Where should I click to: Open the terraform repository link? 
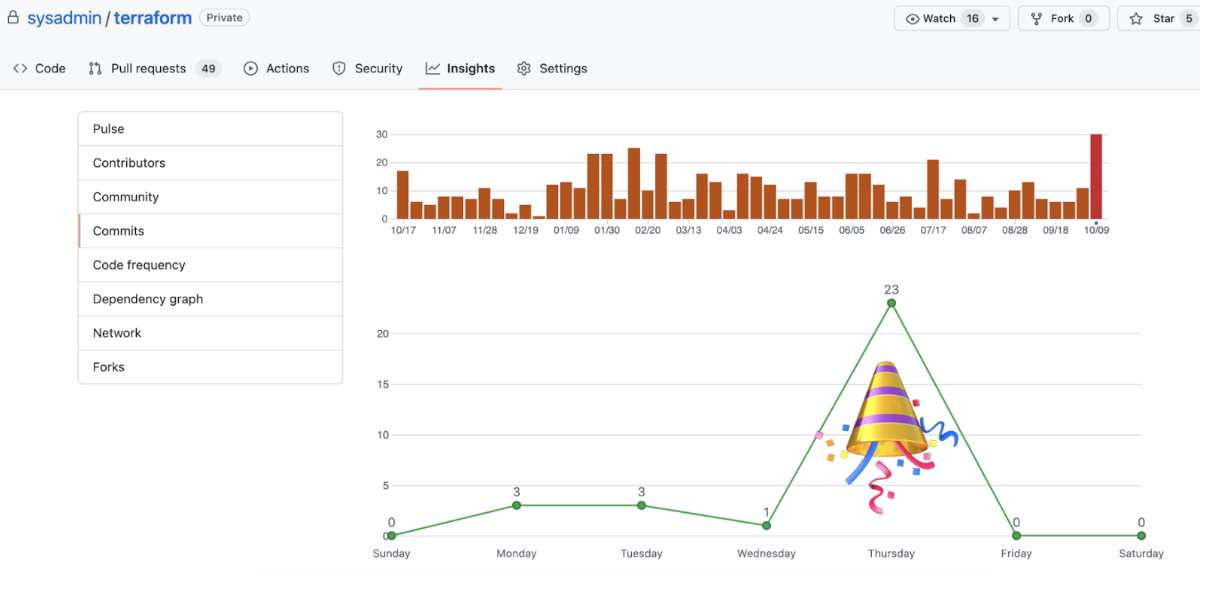point(152,18)
